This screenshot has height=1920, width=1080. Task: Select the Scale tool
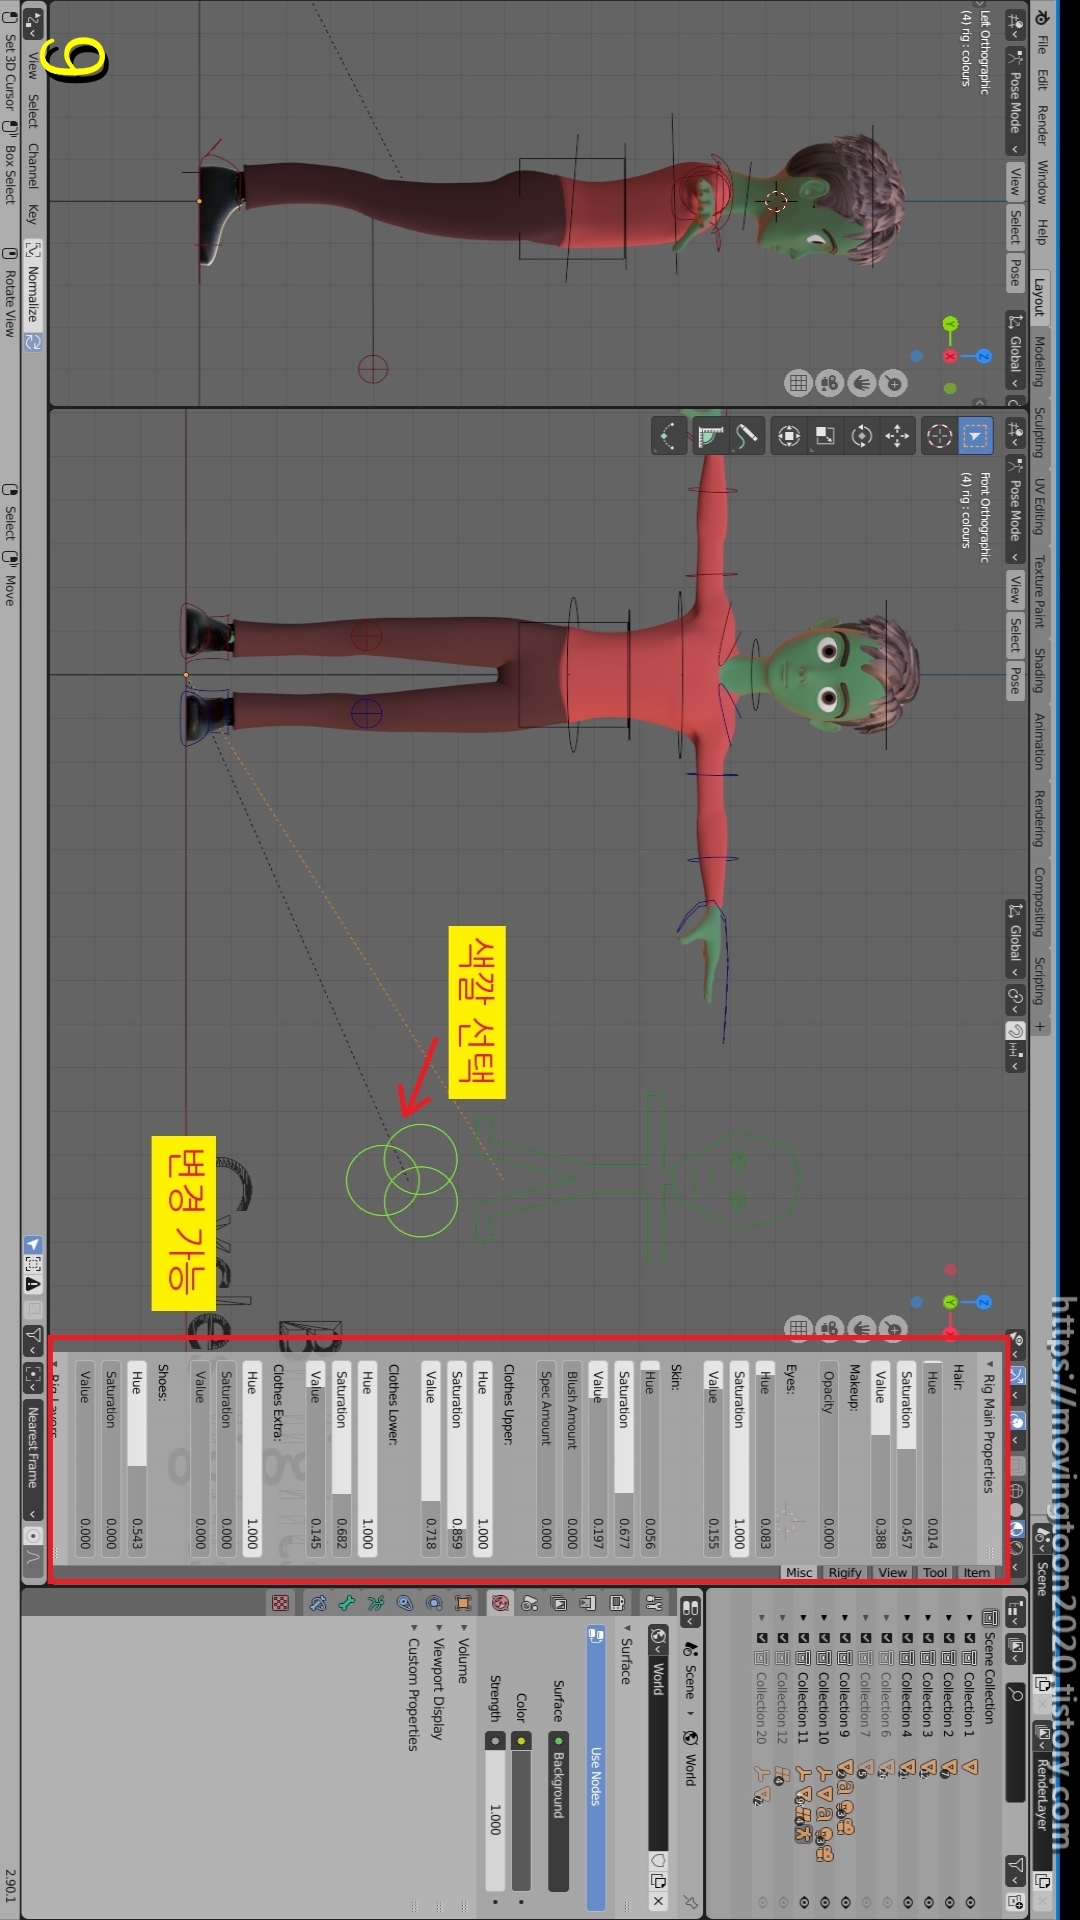click(x=825, y=435)
